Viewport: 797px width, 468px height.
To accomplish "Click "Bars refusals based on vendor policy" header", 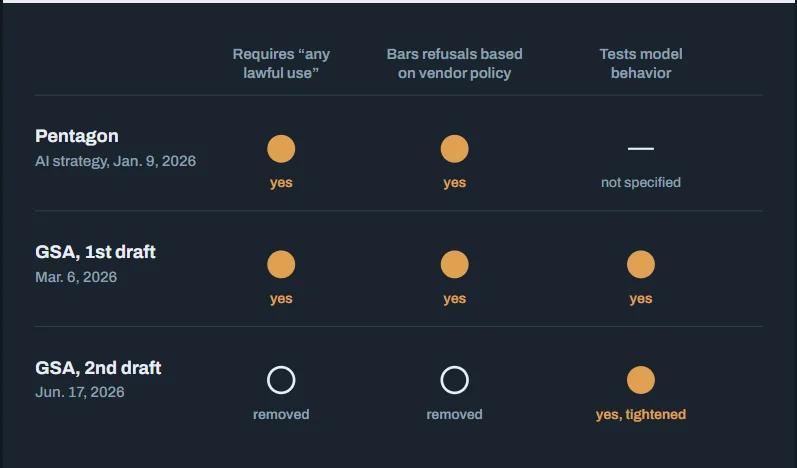I will tap(454, 64).
